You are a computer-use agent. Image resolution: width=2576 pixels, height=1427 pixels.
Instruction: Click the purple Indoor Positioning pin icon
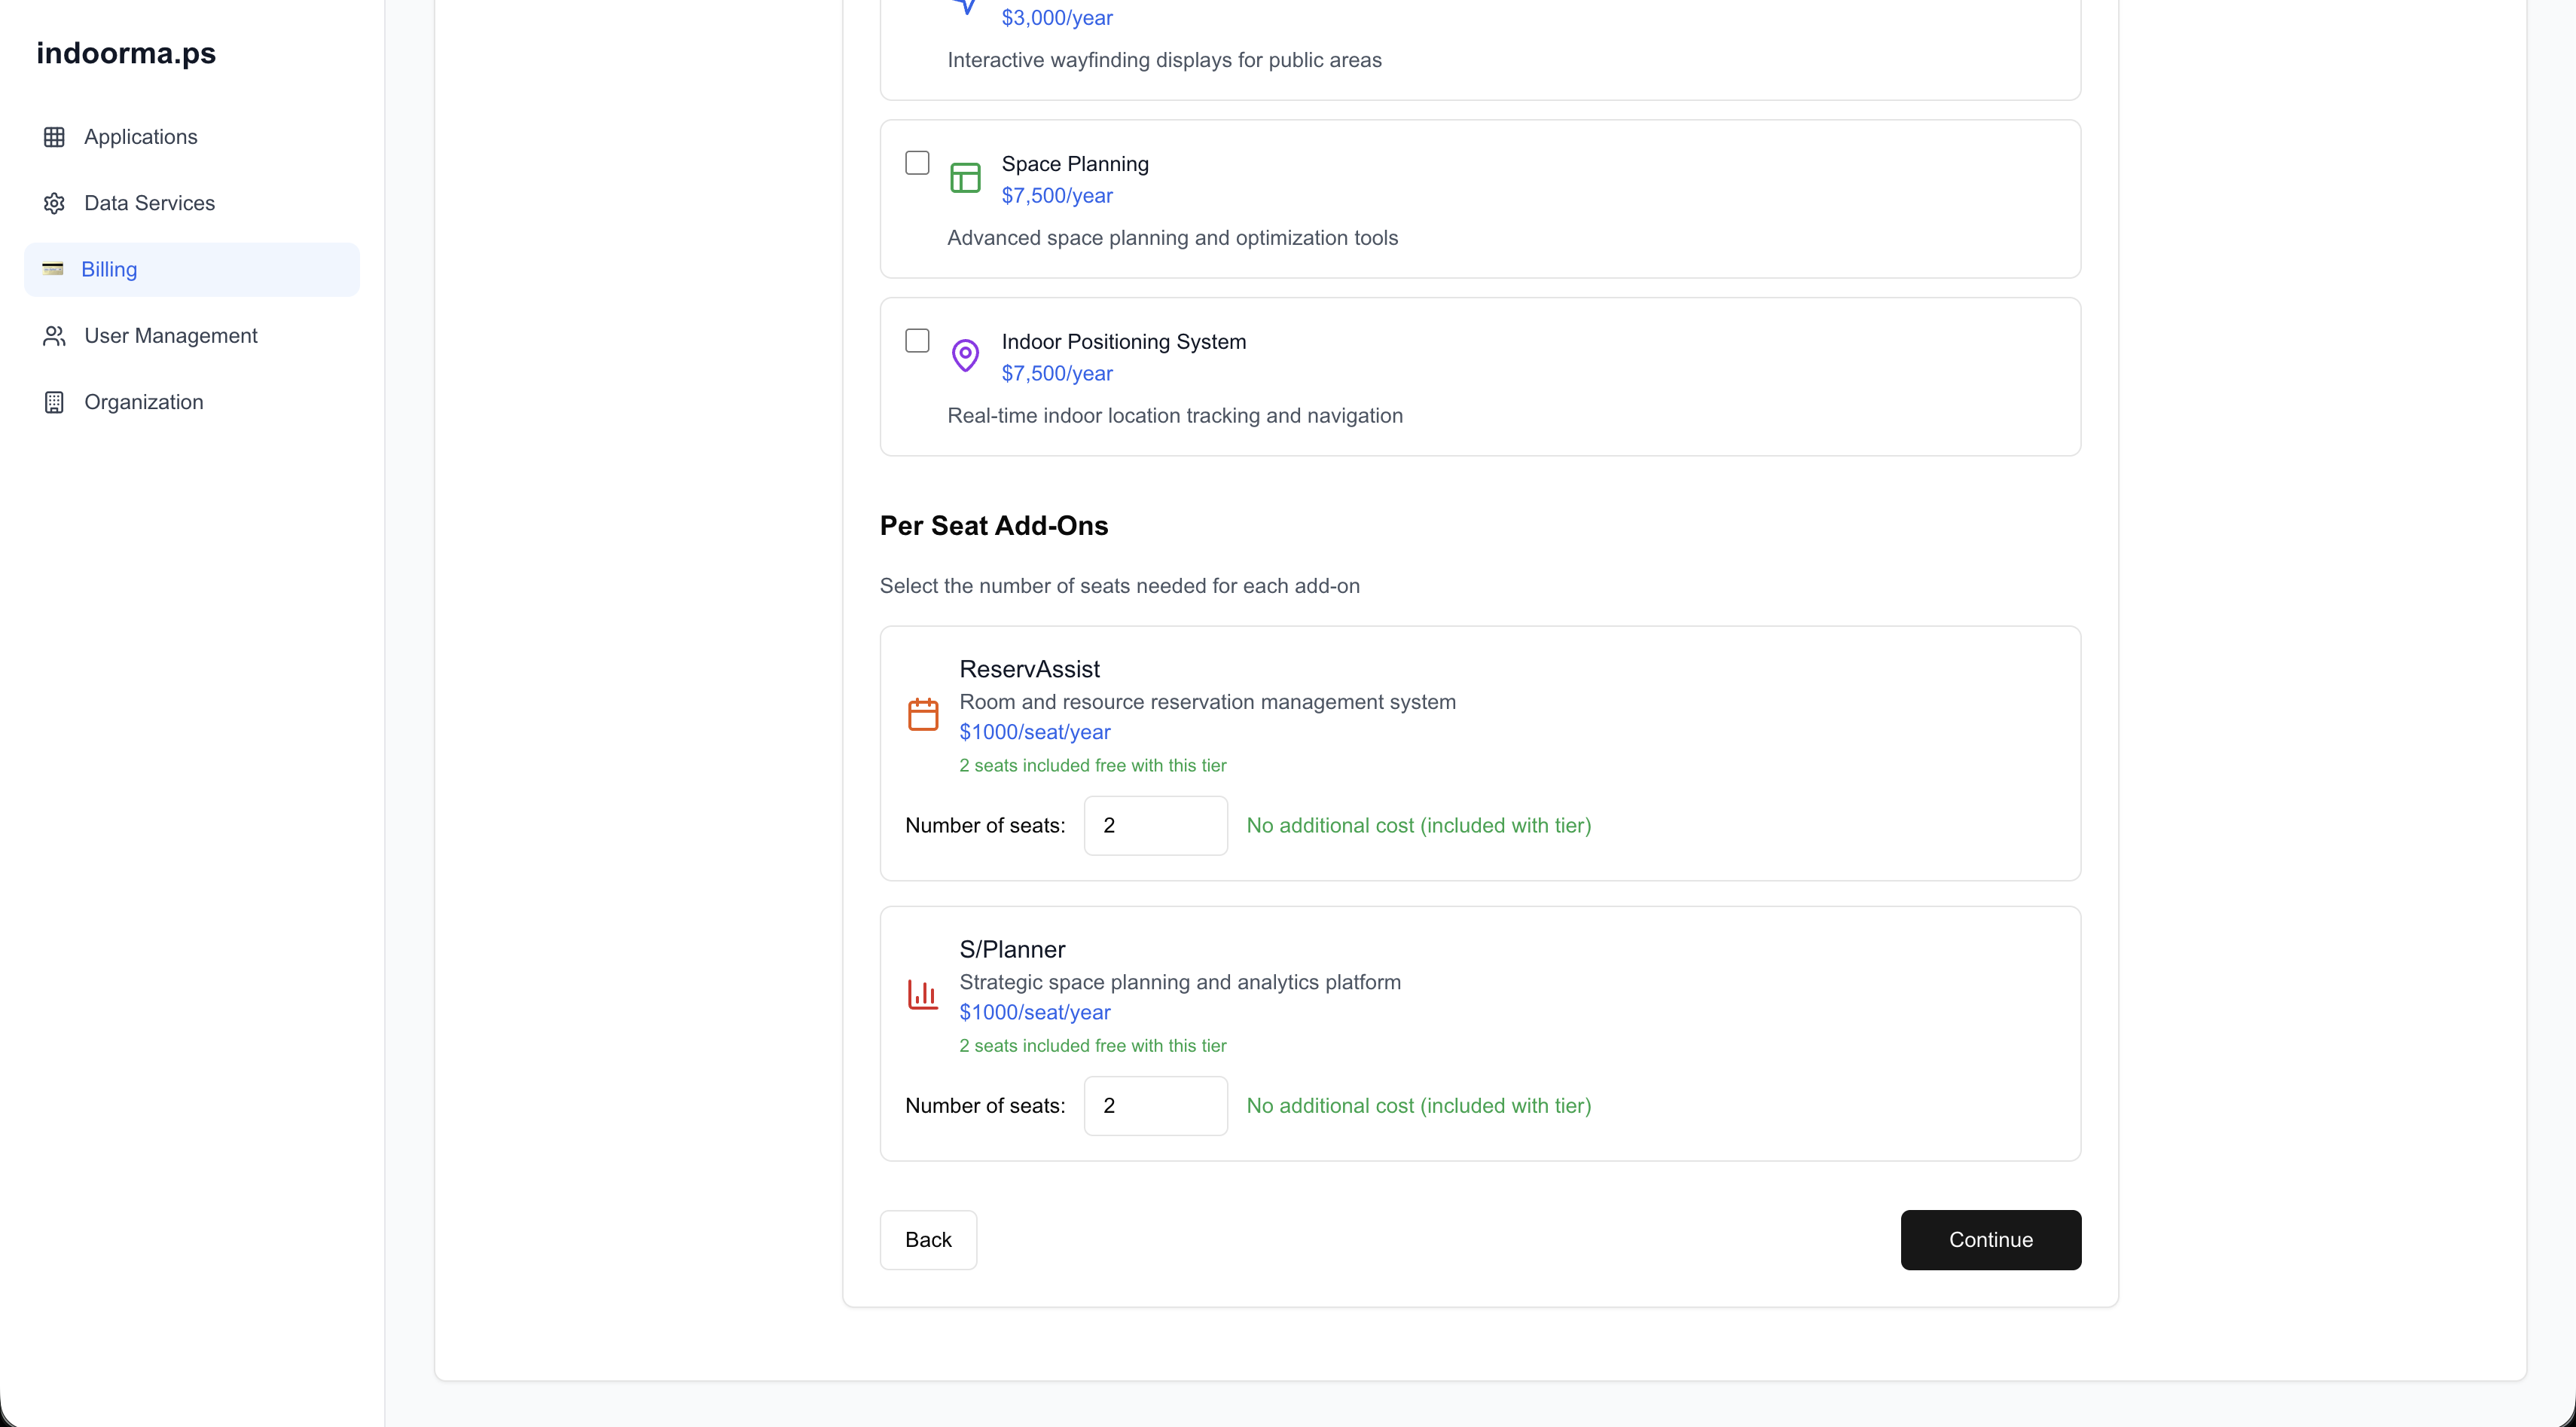pyautogui.click(x=965, y=356)
